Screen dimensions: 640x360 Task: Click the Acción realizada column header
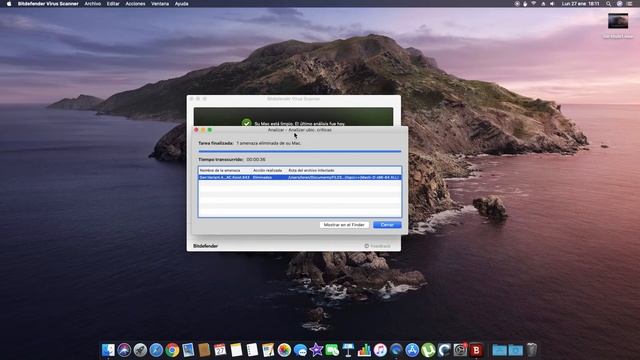(267, 170)
